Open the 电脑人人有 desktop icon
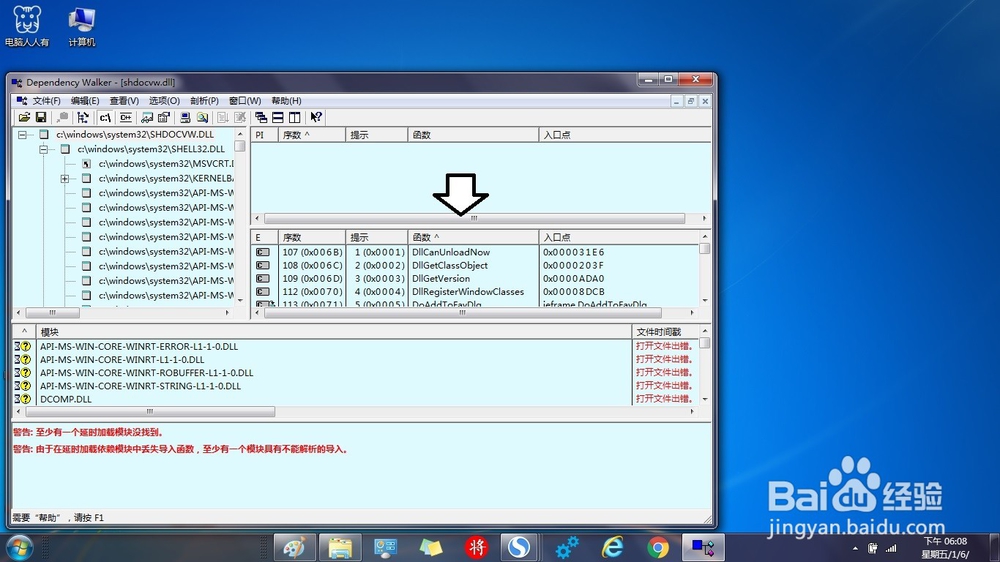 pos(27,26)
